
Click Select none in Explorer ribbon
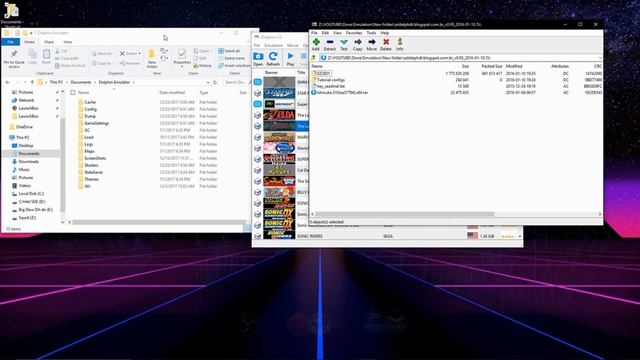(231, 58)
